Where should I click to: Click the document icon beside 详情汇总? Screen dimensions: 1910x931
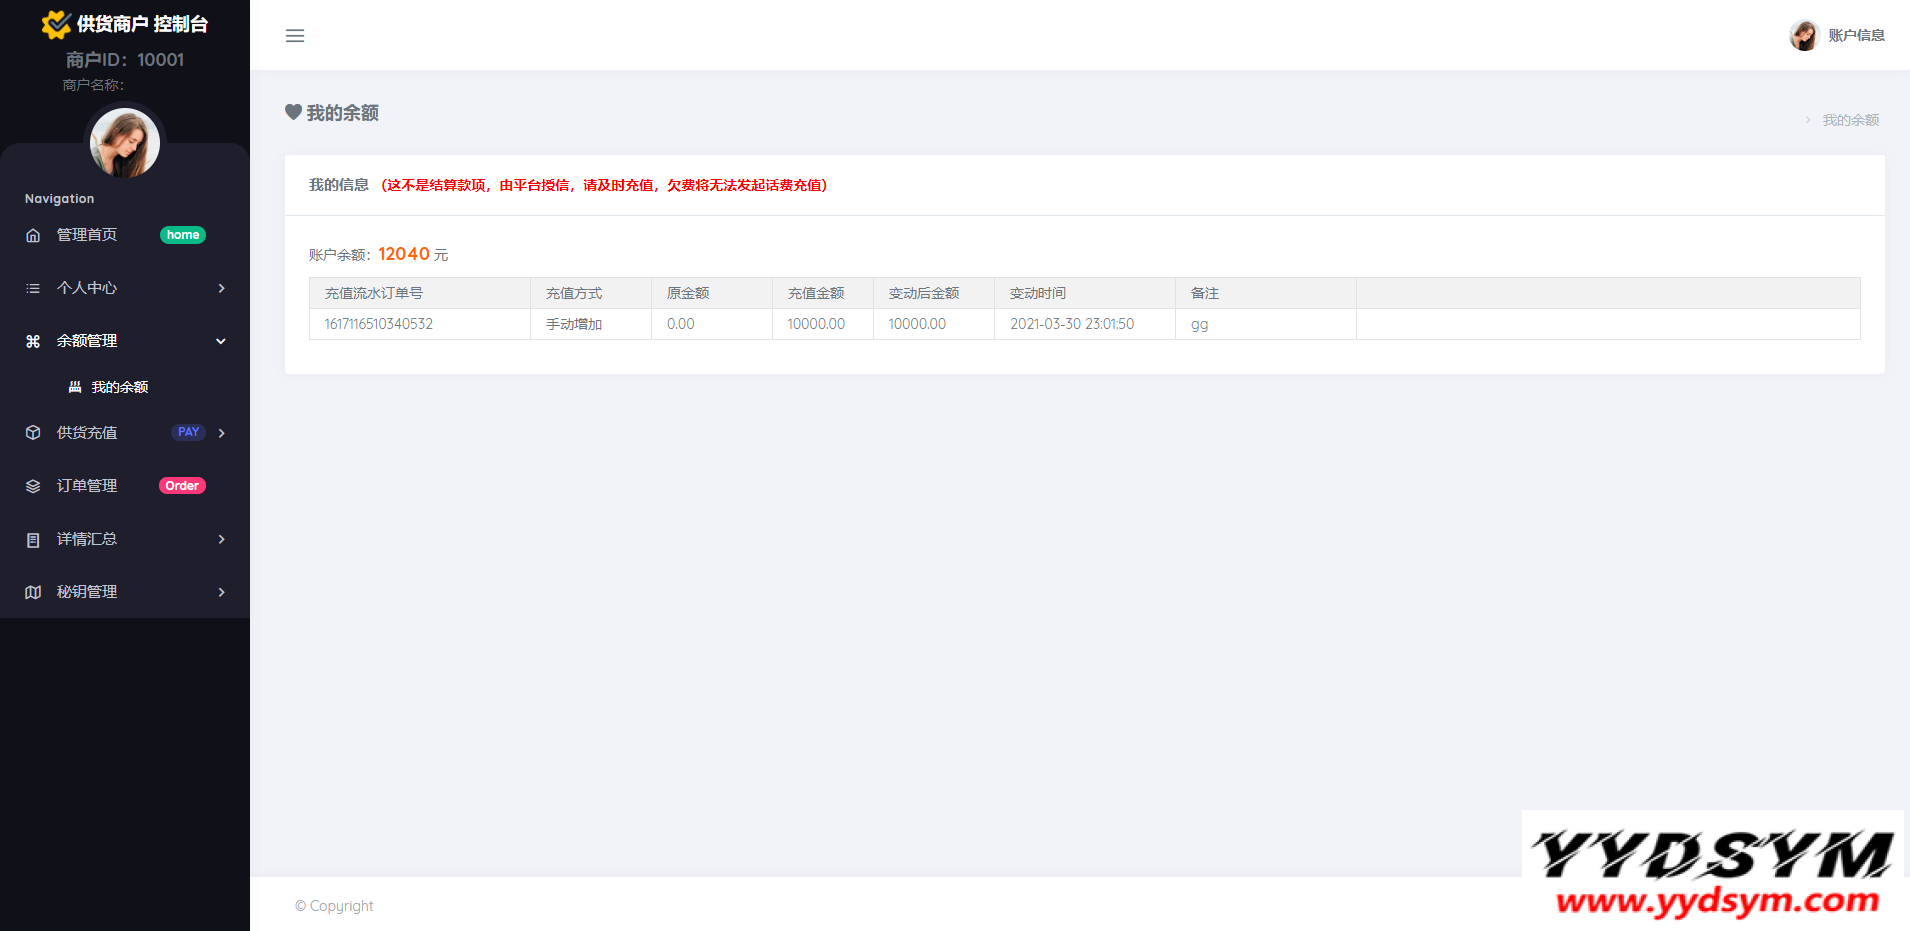tap(33, 540)
